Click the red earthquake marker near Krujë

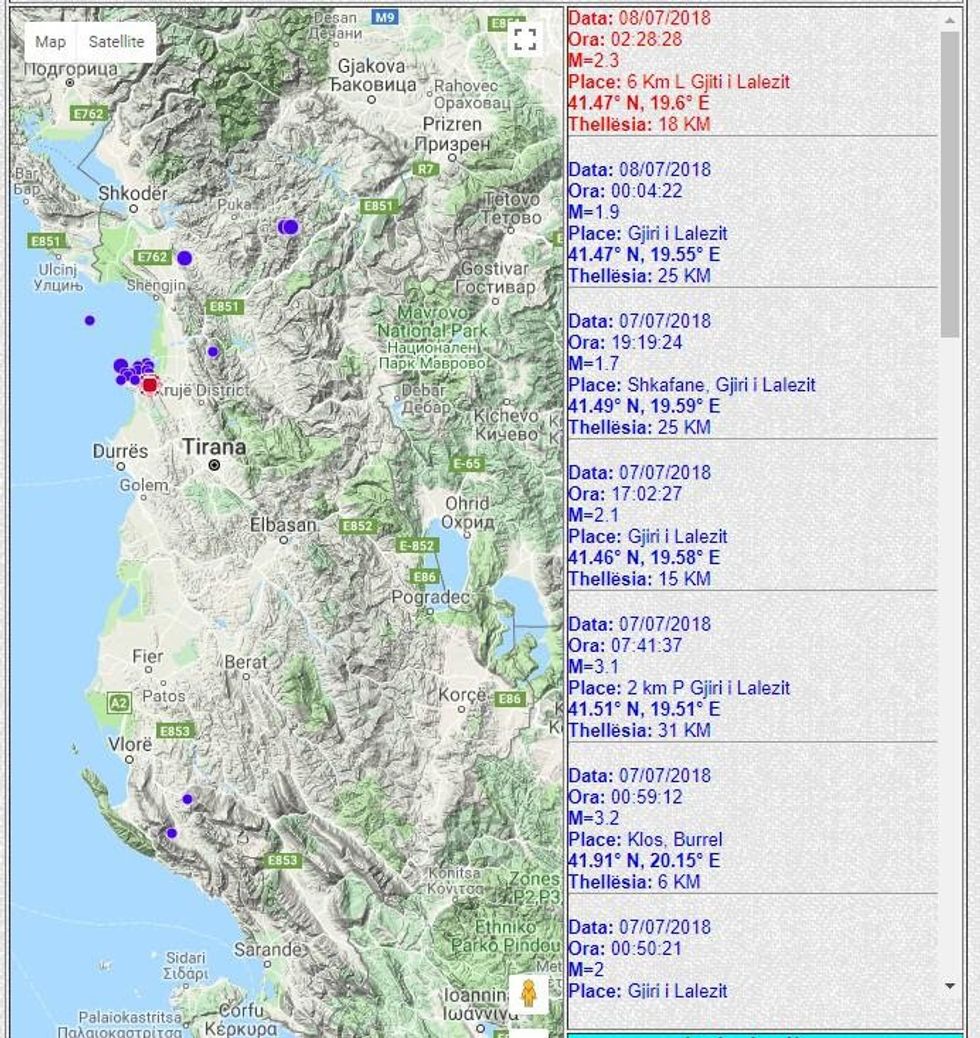pyautogui.click(x=150, y=385)
